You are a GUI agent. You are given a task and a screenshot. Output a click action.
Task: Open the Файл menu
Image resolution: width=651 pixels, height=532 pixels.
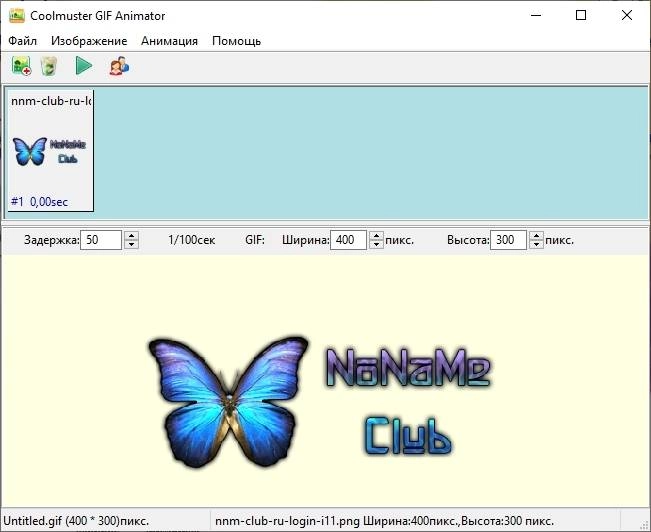click(22, 41)
